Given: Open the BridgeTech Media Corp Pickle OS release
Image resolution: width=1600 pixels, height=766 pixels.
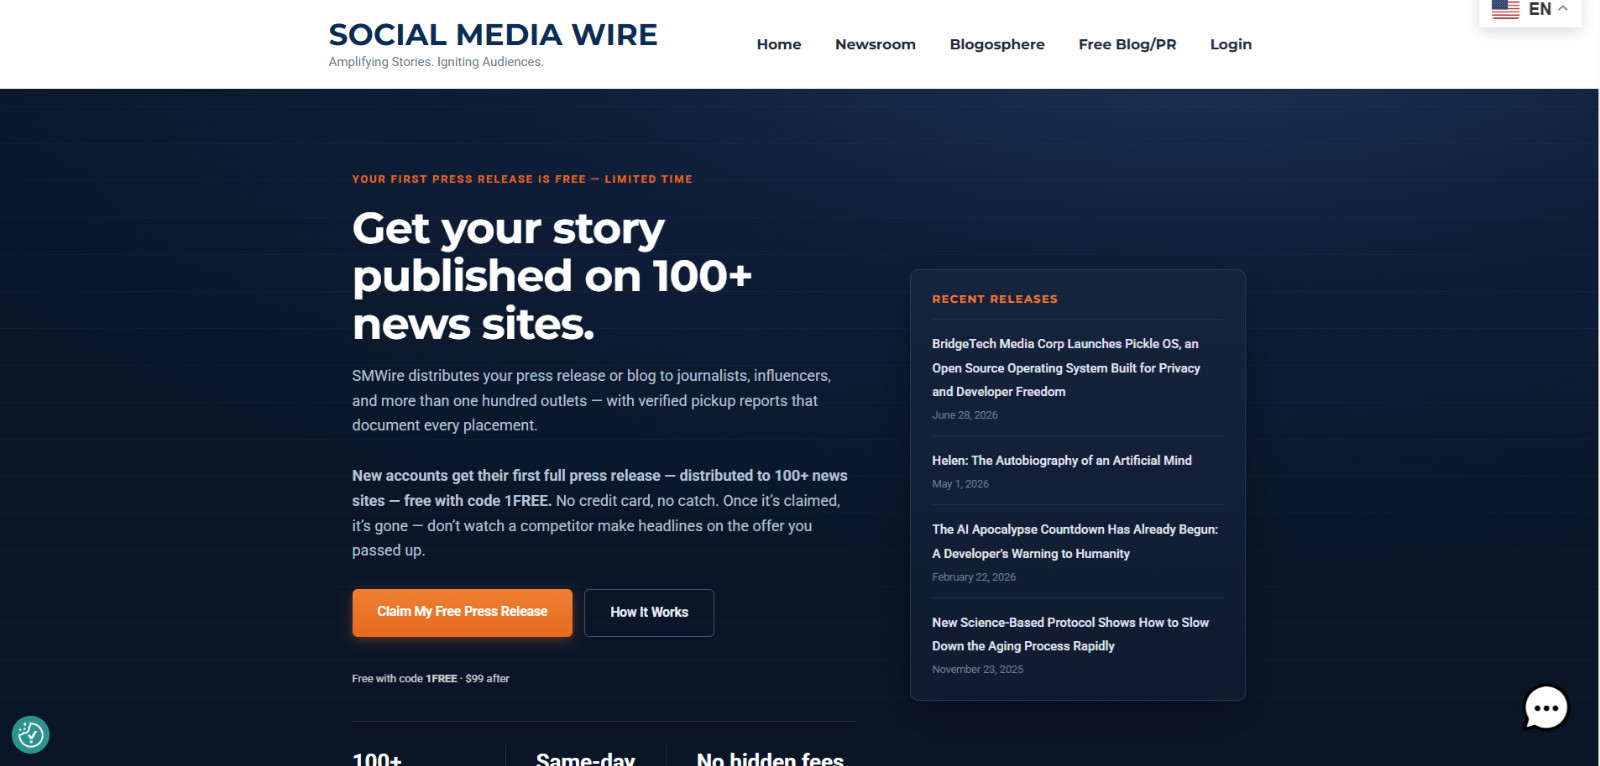Looking at the screenshot, I should tap(1066, 368).
